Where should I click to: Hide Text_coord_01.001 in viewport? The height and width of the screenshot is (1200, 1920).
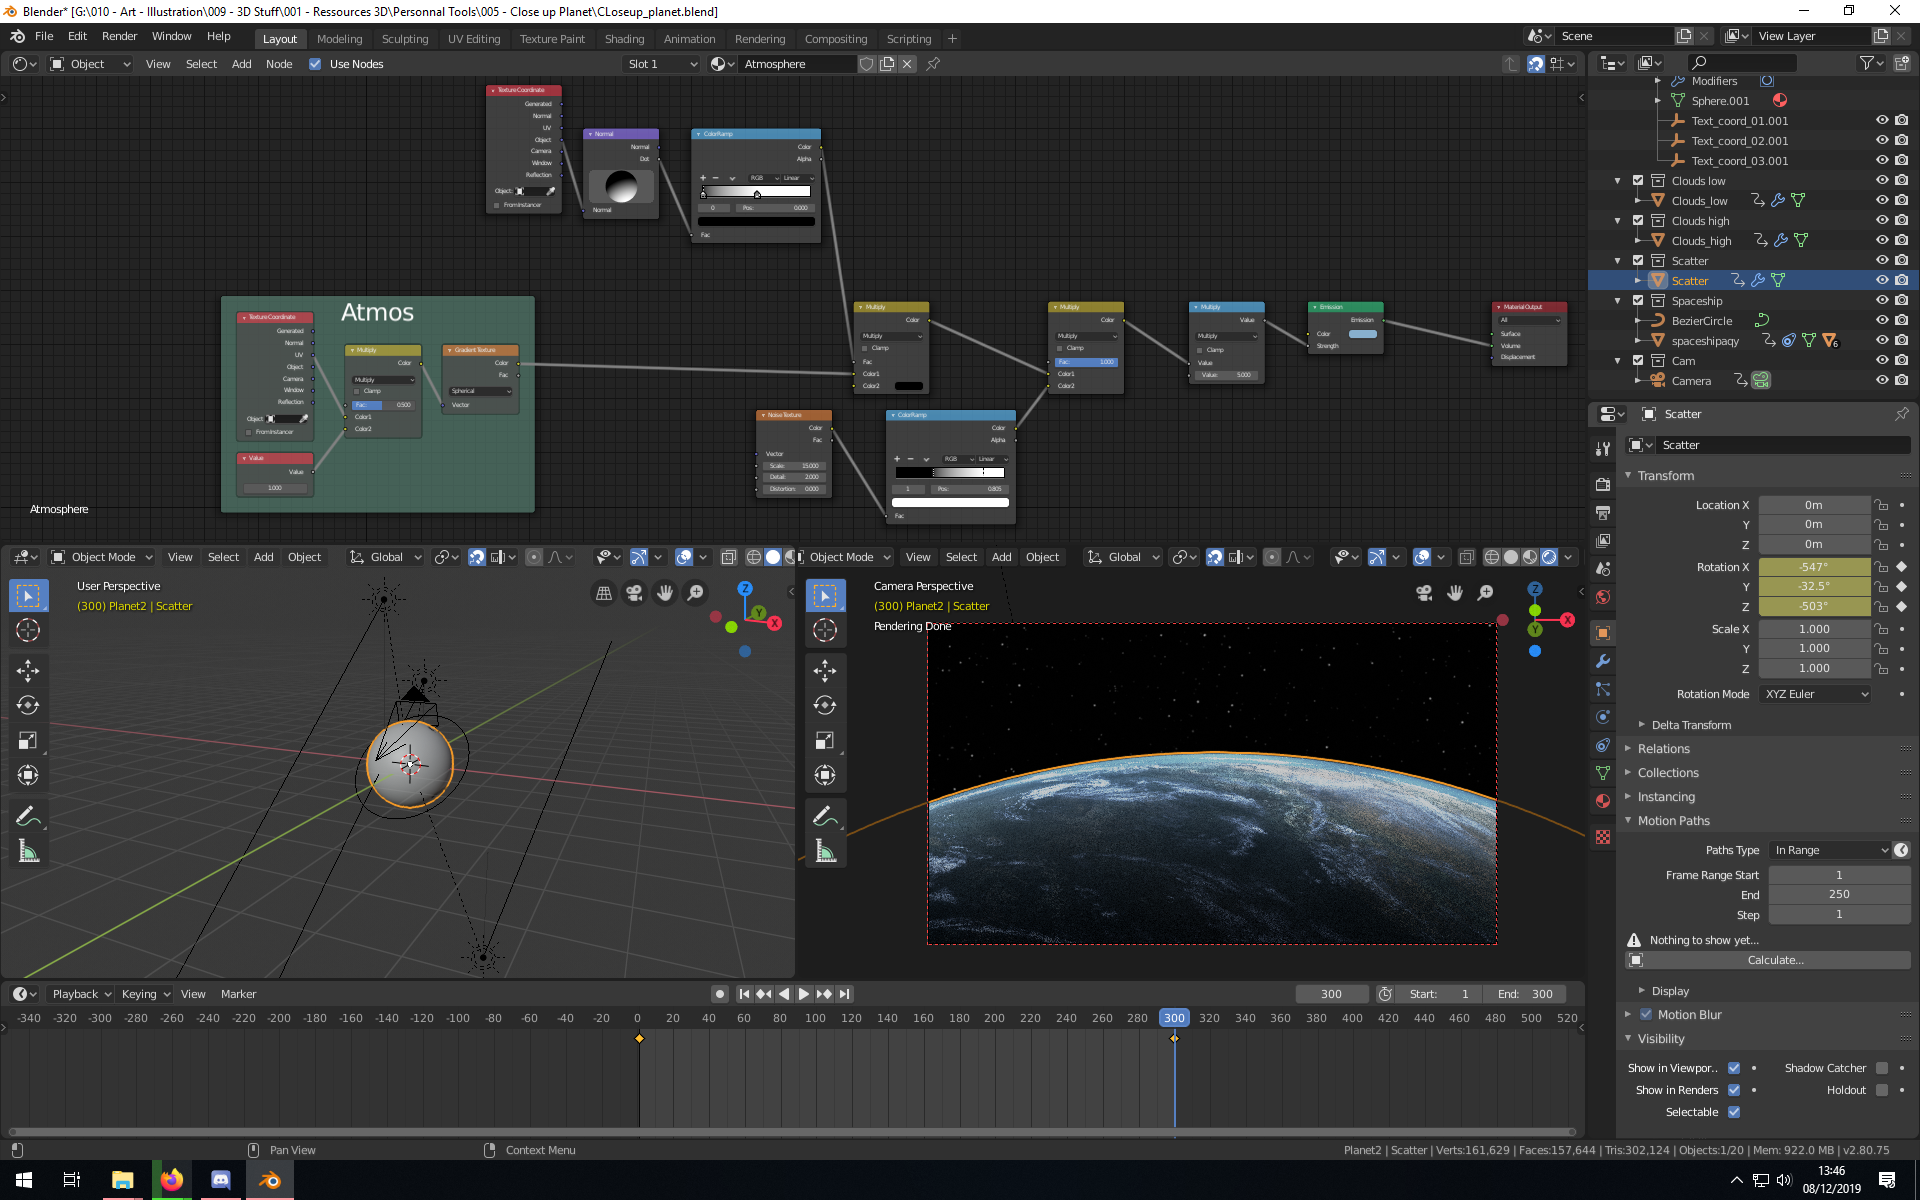tap(1882, 121)
